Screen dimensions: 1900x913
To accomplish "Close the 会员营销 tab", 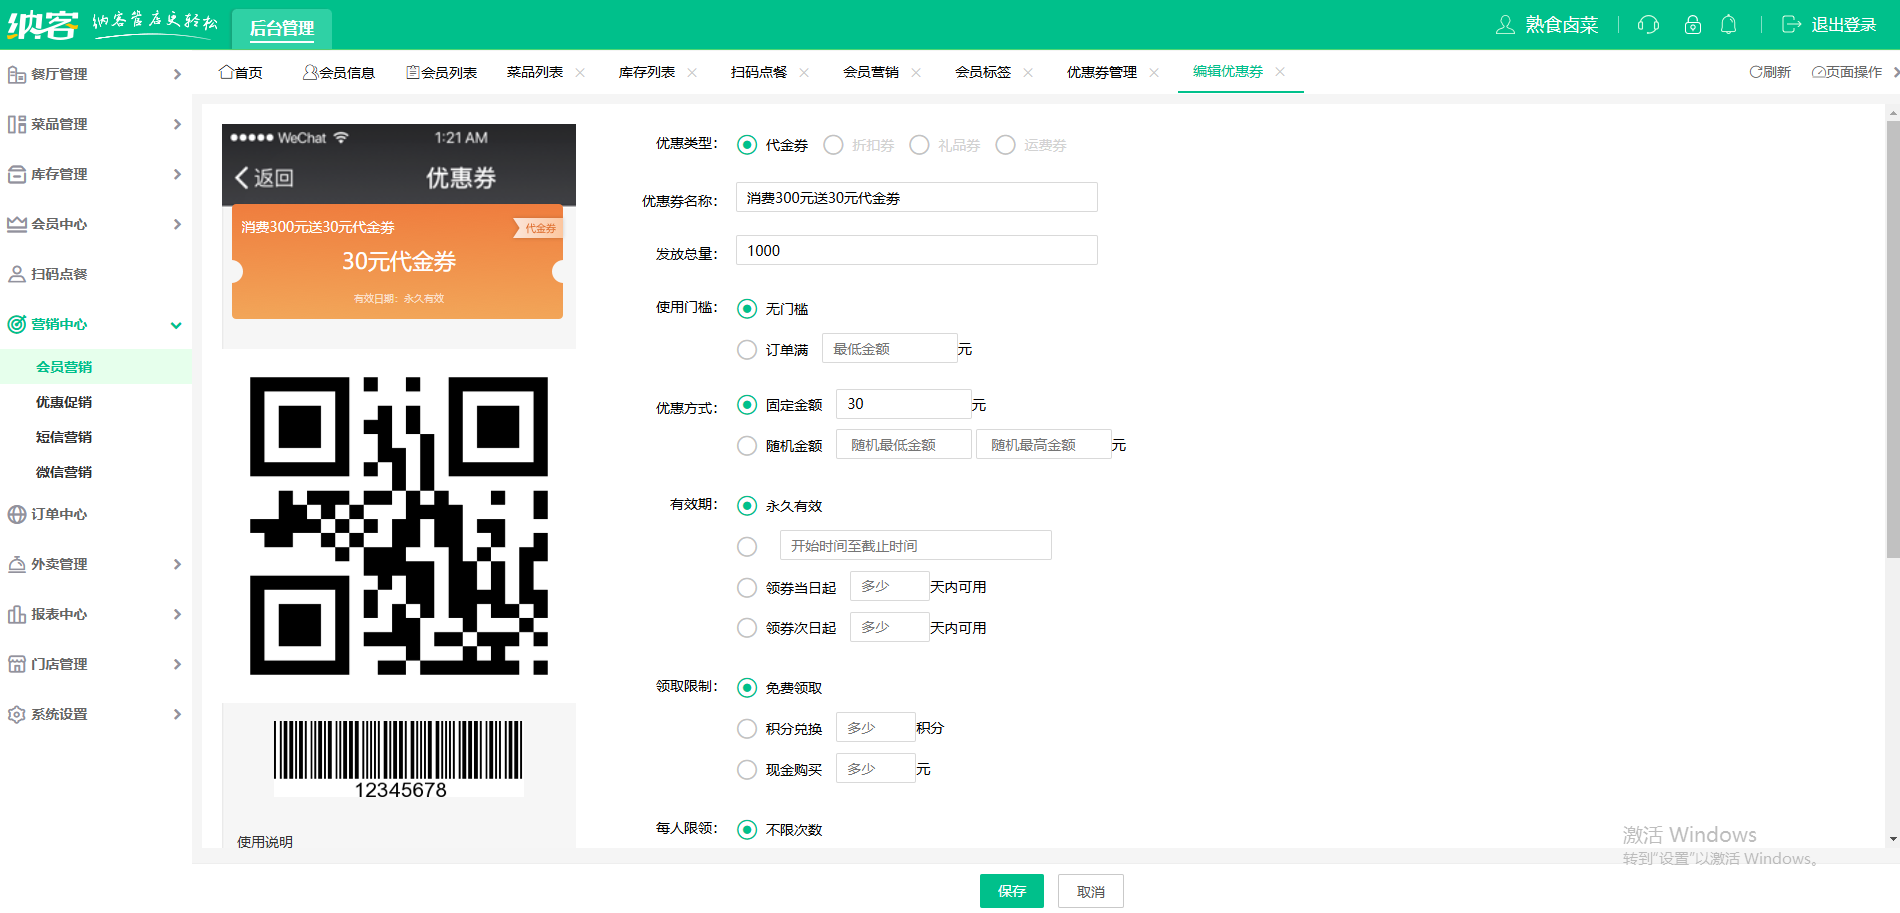I will 916,72.
